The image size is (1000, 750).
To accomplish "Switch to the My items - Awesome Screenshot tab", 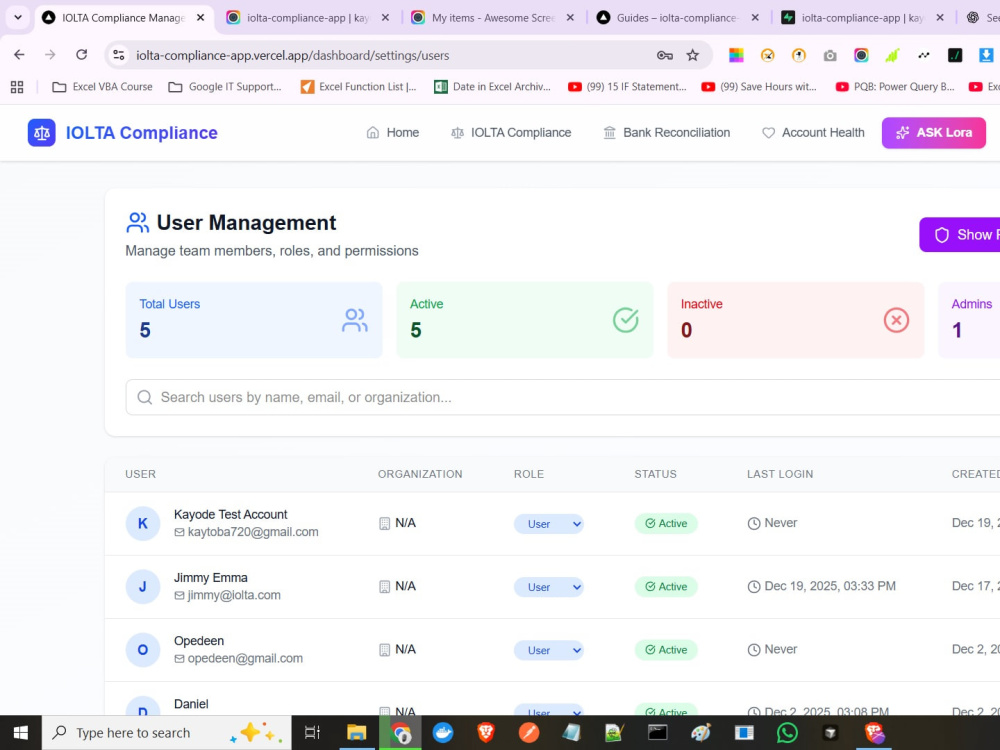I will click(x=494, y=18).
